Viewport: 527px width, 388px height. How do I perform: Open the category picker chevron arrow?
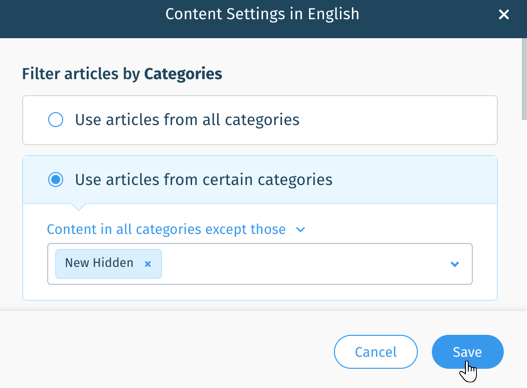pos(454,264)
